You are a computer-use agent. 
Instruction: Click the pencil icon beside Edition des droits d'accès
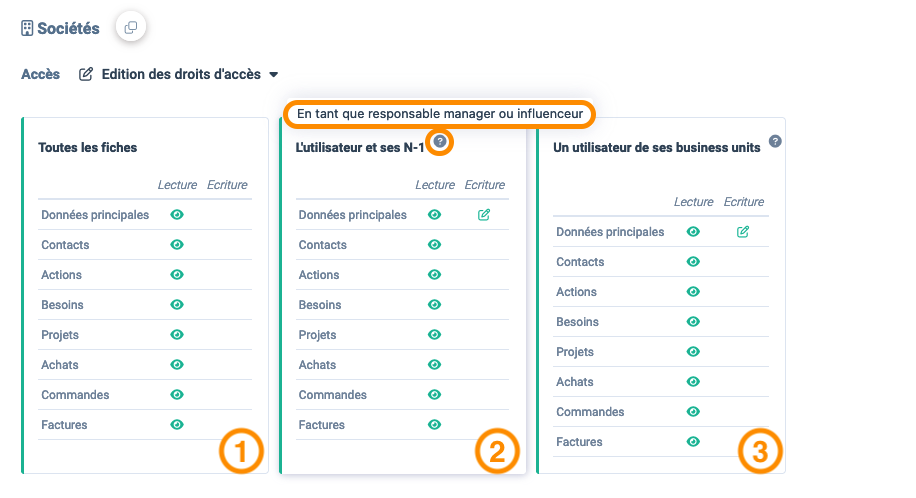click(x=86, y=74)
